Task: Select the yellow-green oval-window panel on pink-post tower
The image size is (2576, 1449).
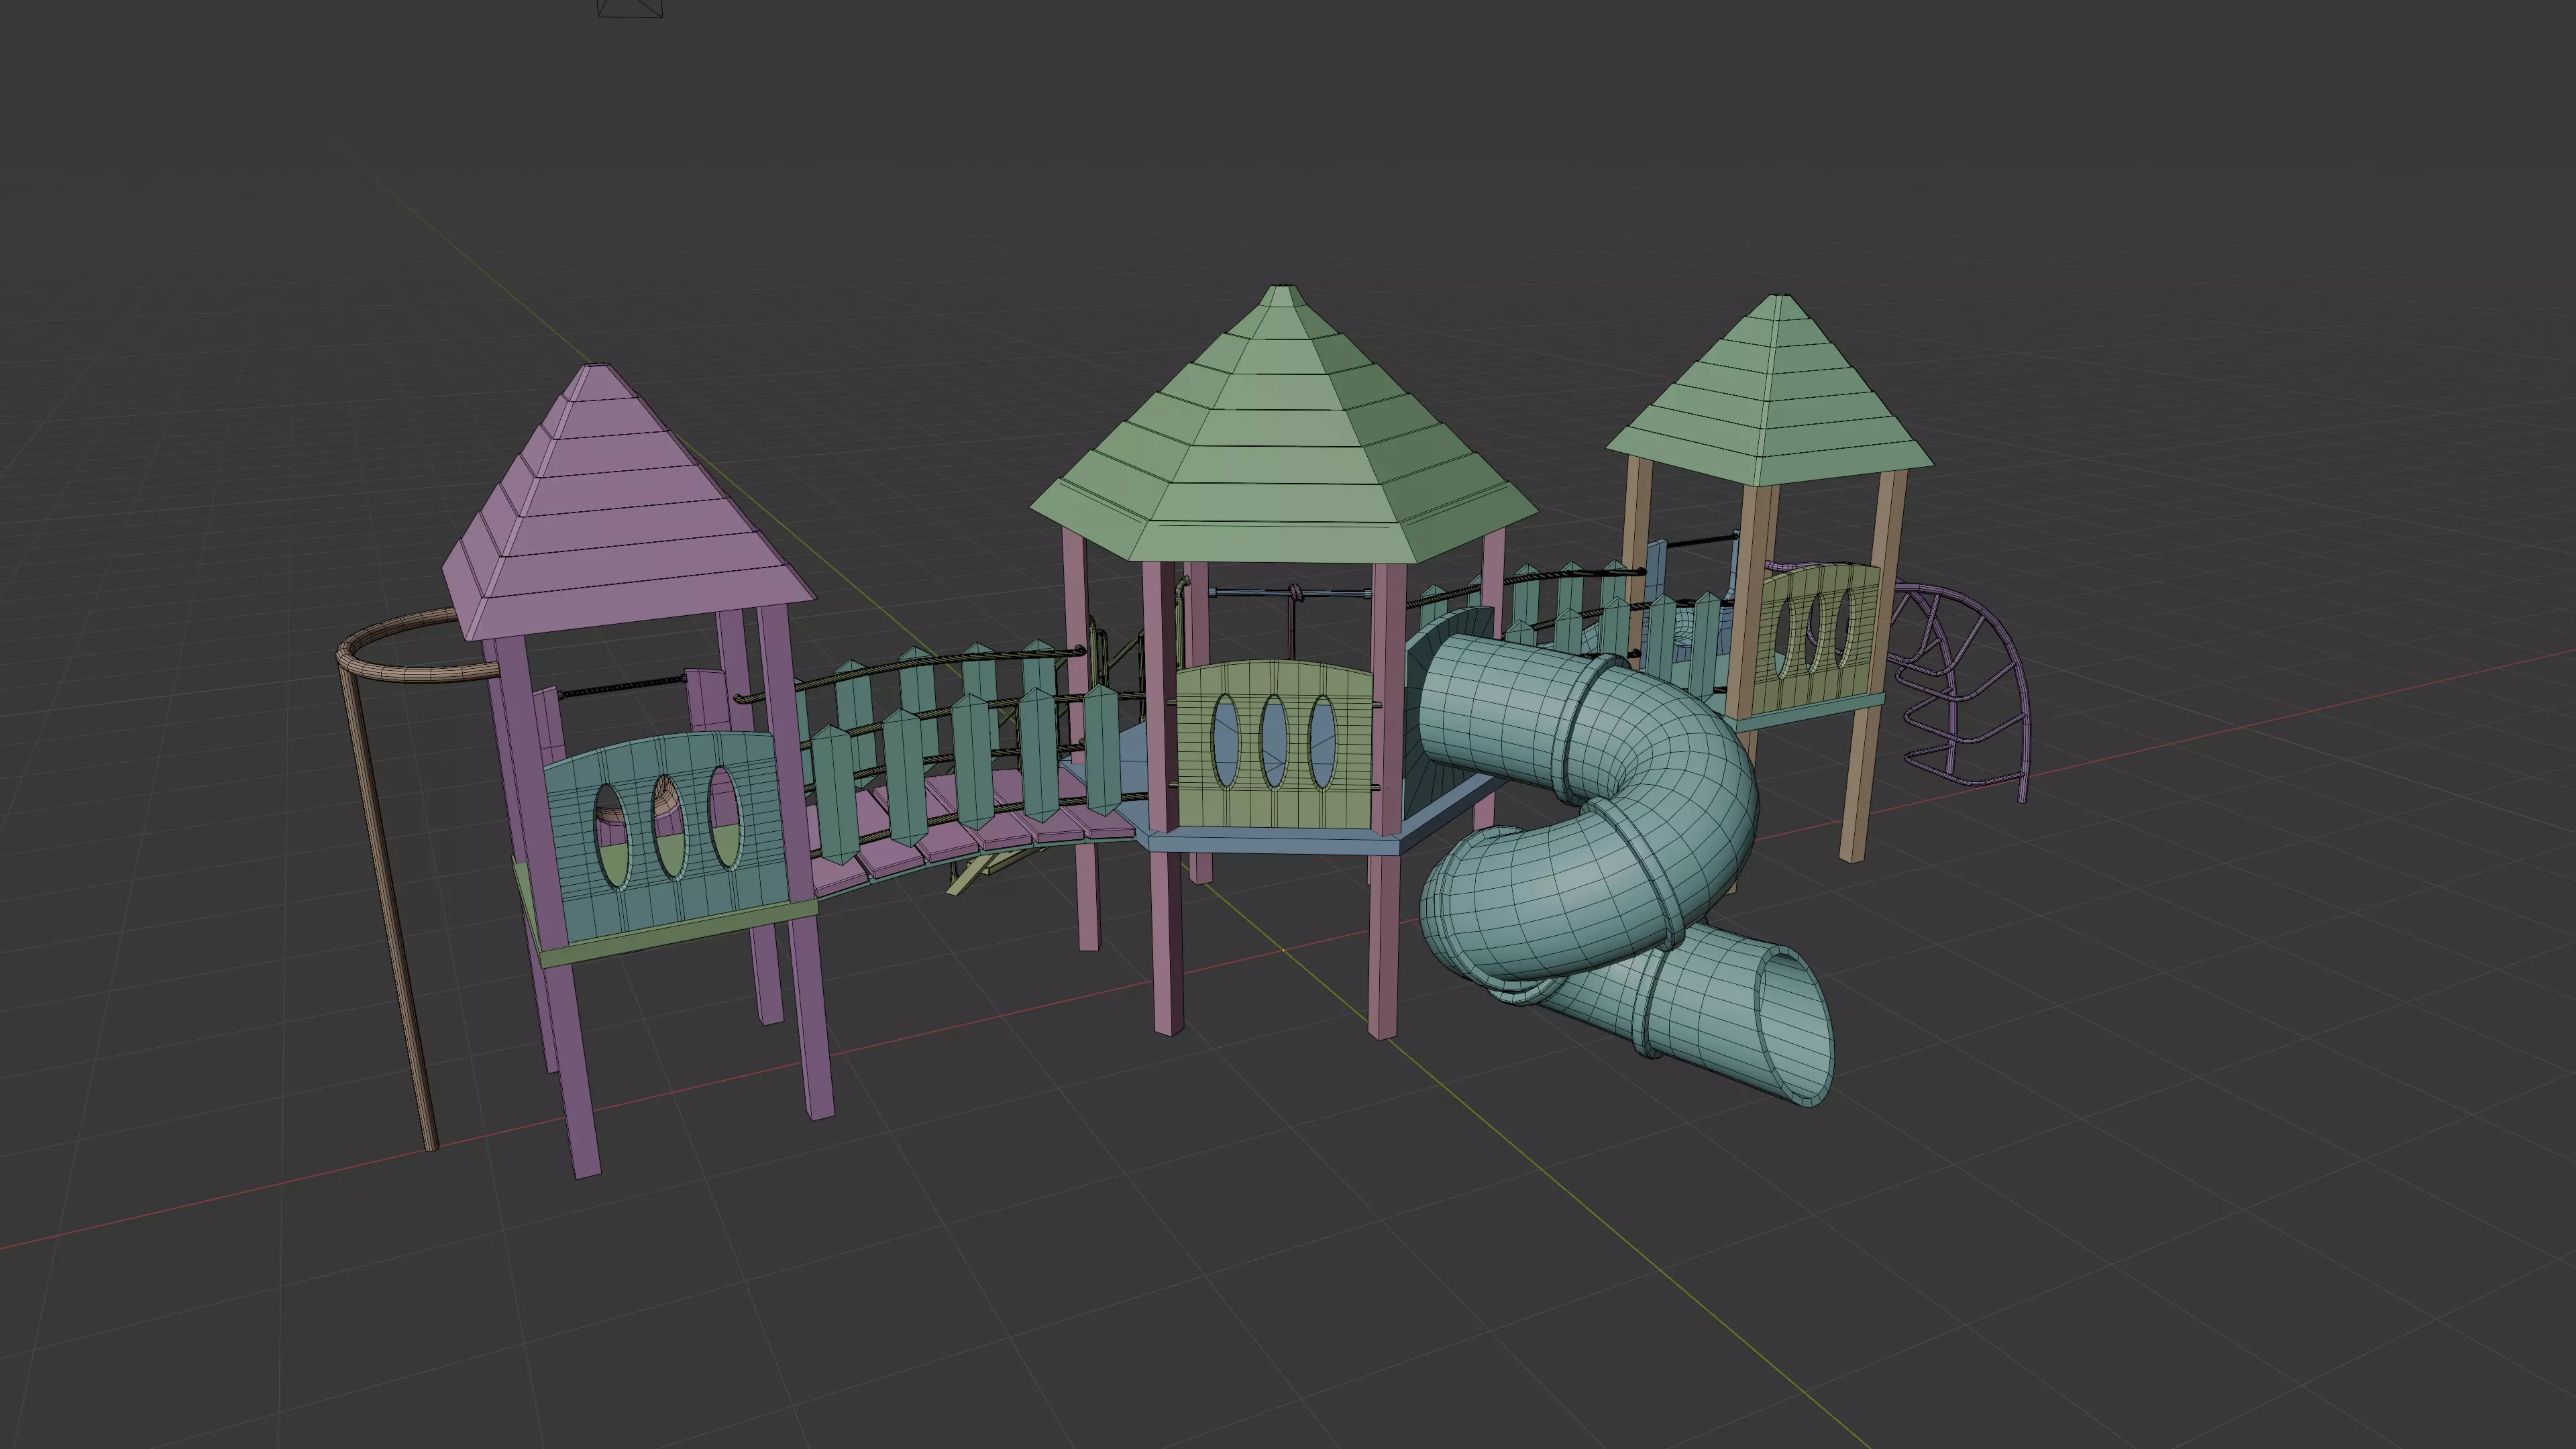Action: click(x=1273, y=745)
